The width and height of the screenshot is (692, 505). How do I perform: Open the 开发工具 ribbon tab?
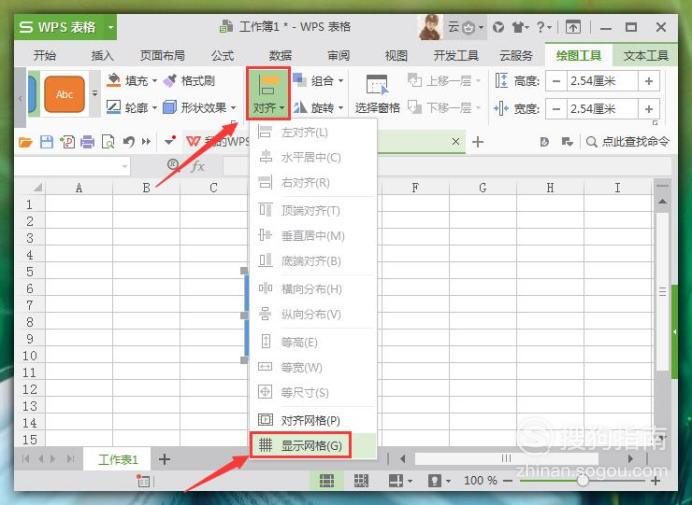pyautogui.click(x=455, y=56)
